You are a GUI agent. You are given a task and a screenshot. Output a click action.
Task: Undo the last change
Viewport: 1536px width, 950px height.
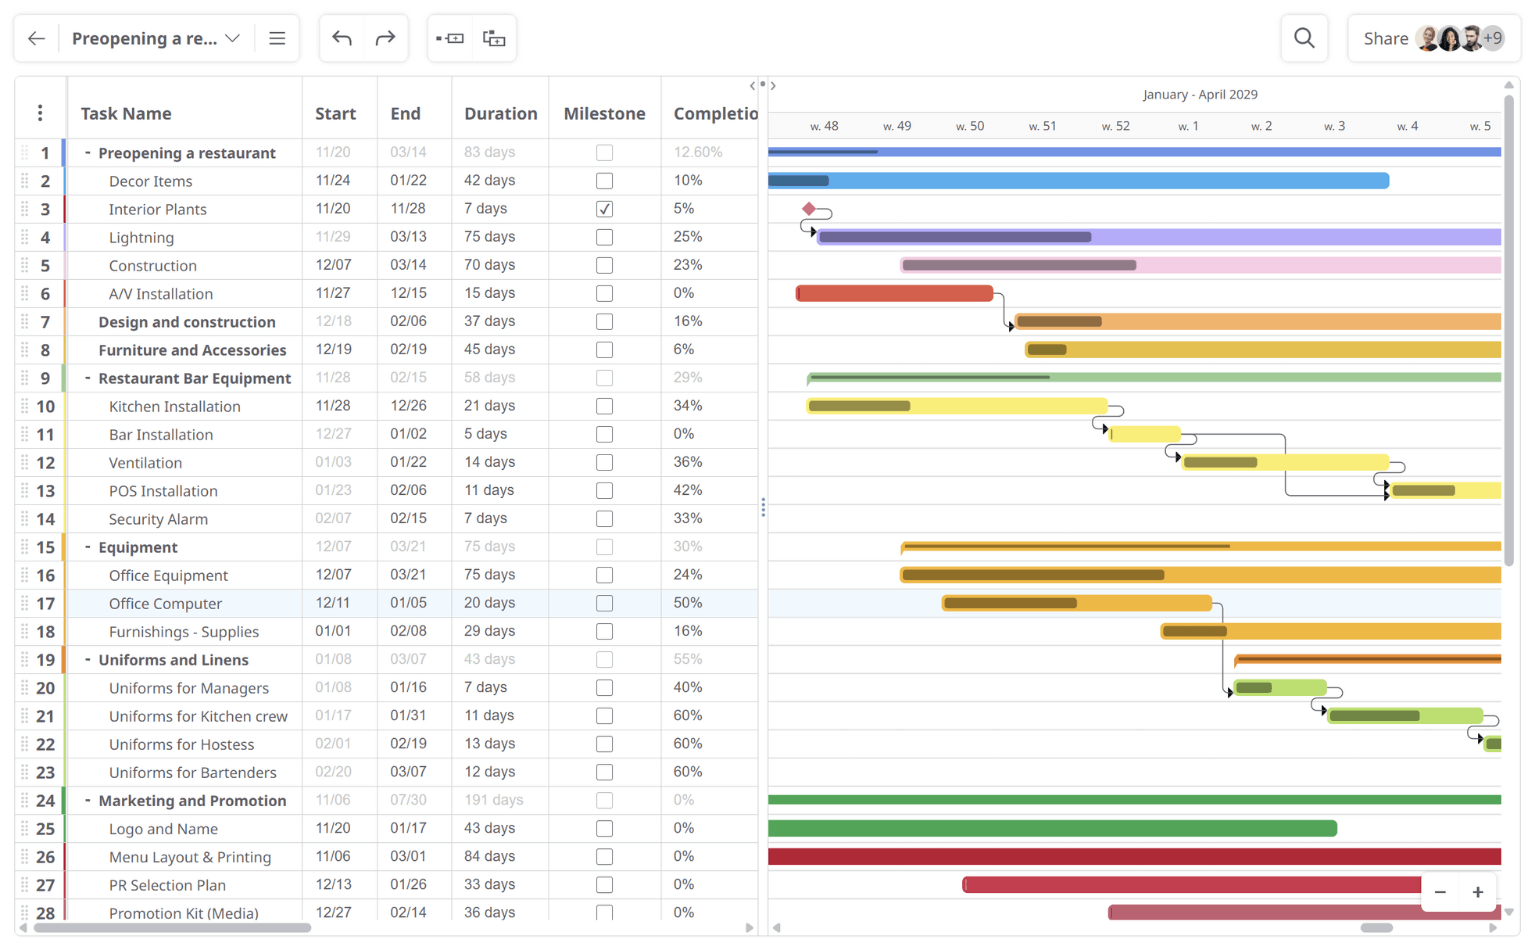pyautogui.click(x=341, y=37)
